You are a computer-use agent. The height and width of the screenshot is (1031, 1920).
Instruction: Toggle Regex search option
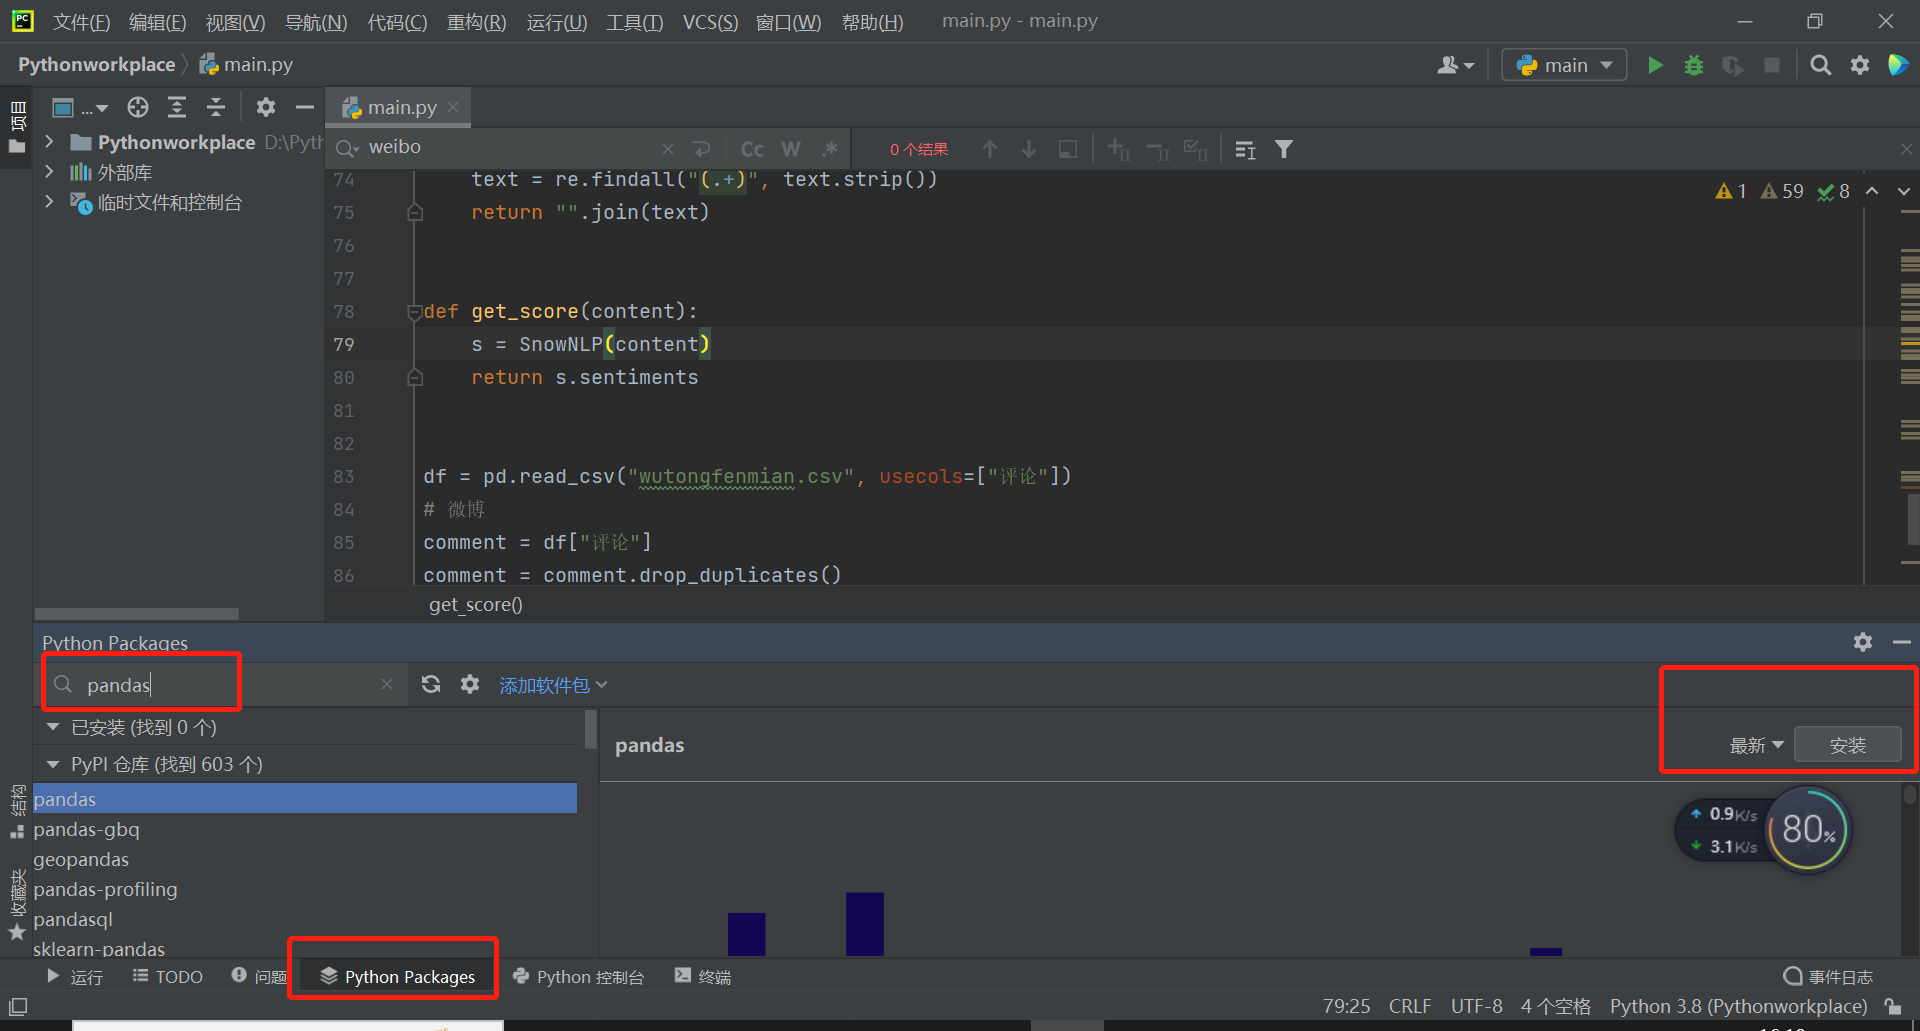(x=830, y=149)
